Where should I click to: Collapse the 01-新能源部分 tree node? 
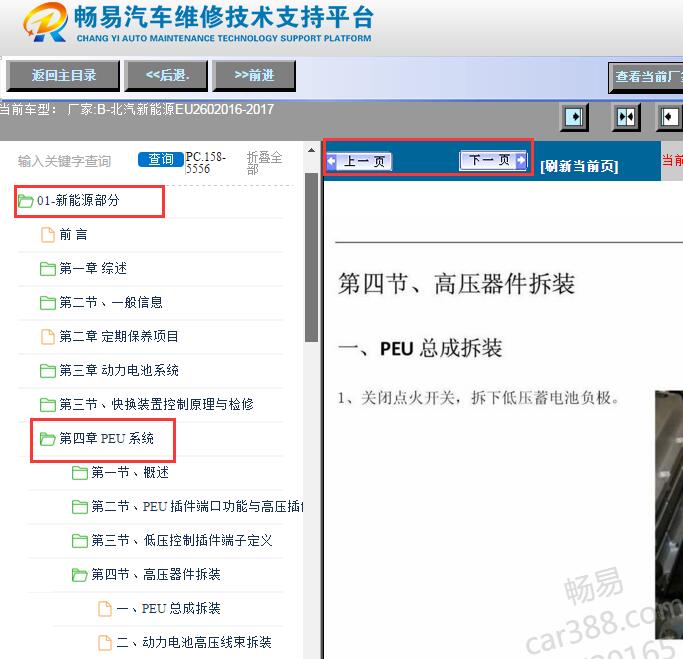pos(78,201)
